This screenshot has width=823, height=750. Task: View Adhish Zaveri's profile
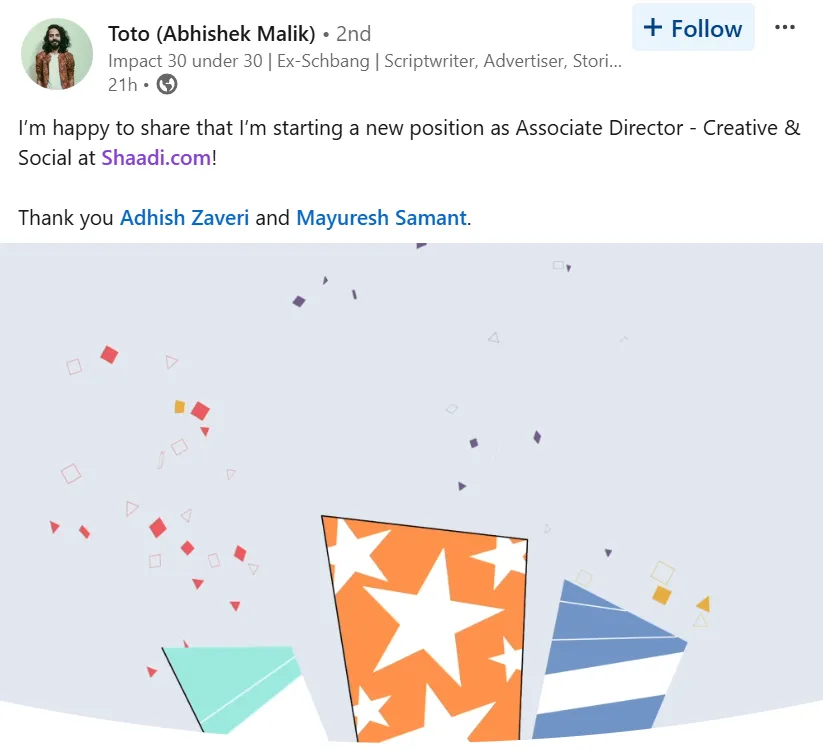click(184, 217)
